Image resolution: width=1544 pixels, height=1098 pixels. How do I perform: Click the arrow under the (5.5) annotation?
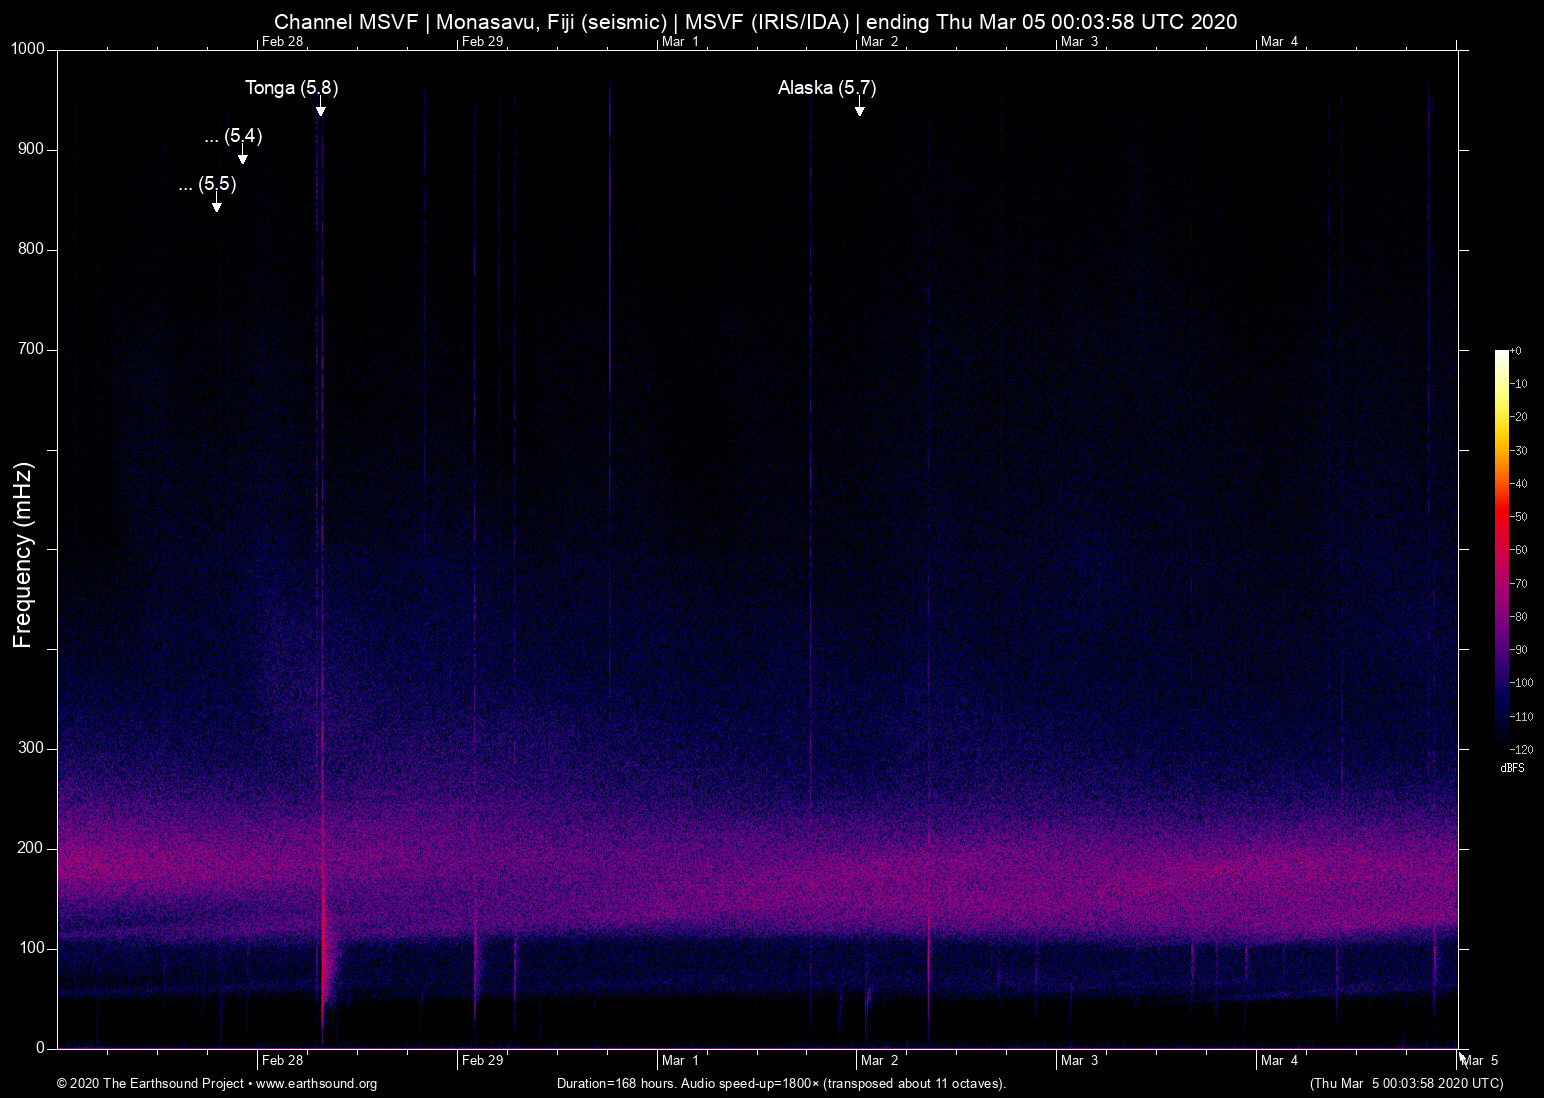(216, 205)
